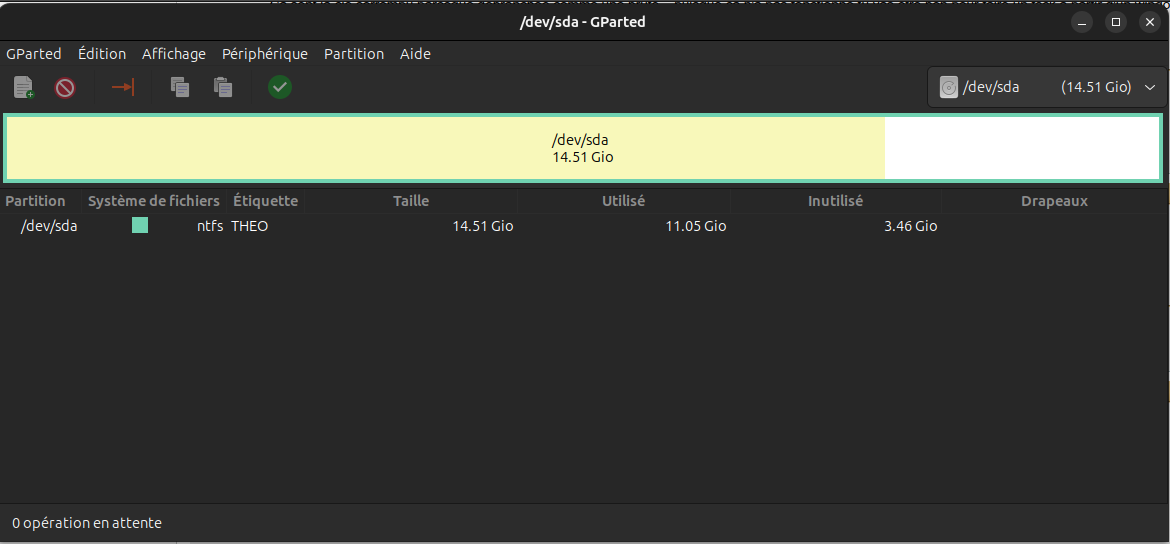Open the Aide menu
This screenshot has width=1170, height=544.
tap(415, 54)
